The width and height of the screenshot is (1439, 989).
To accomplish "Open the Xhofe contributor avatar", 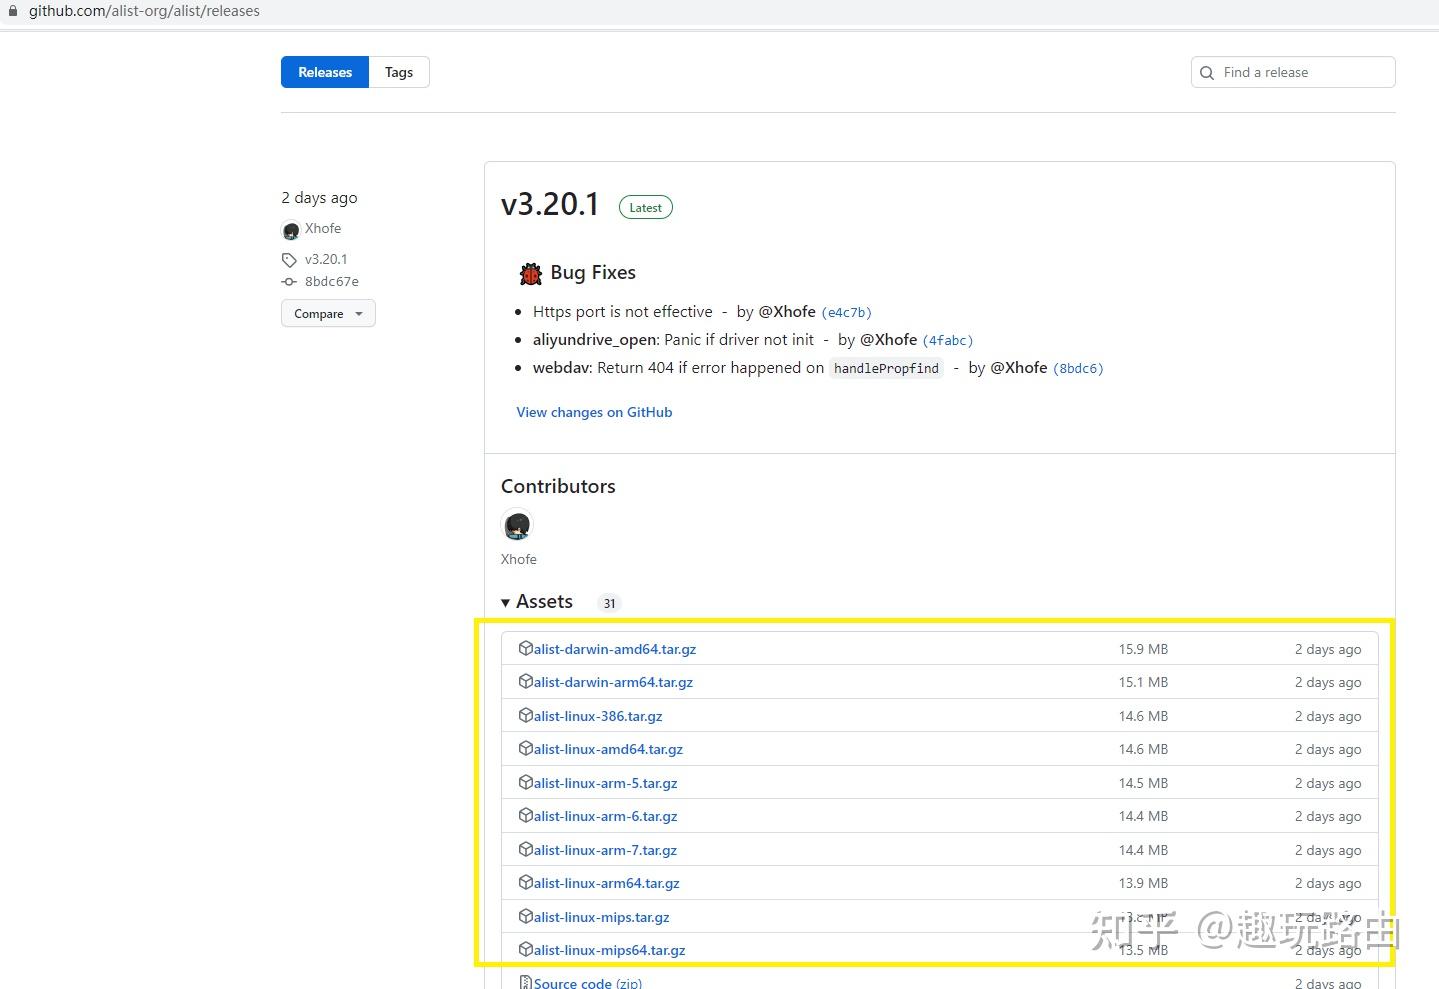I will 518,525.
